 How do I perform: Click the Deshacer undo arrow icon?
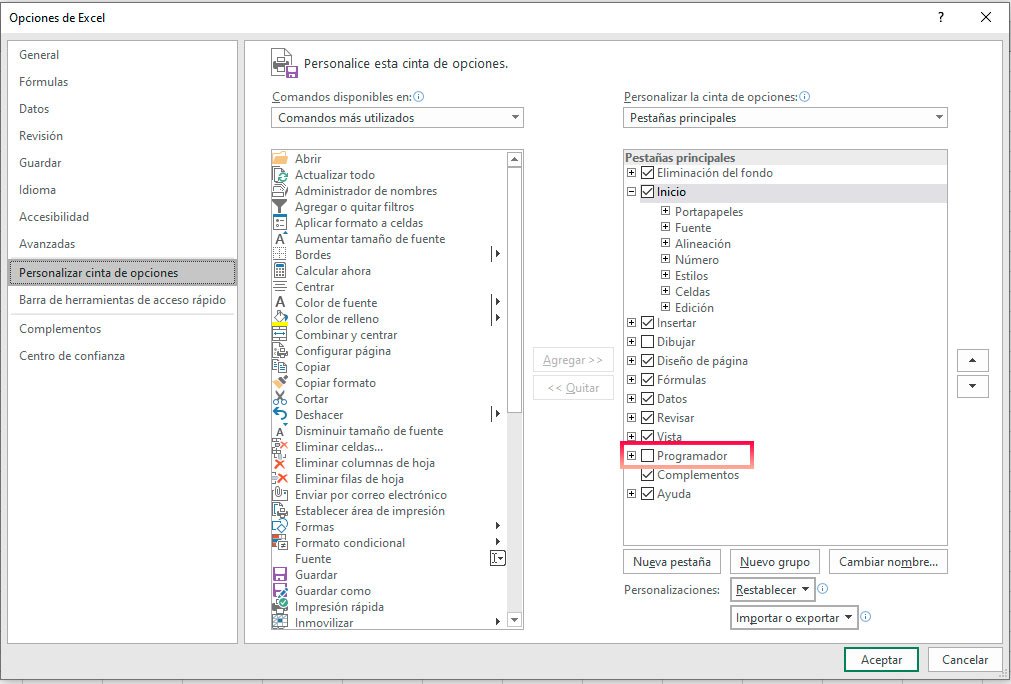[280, 415]
